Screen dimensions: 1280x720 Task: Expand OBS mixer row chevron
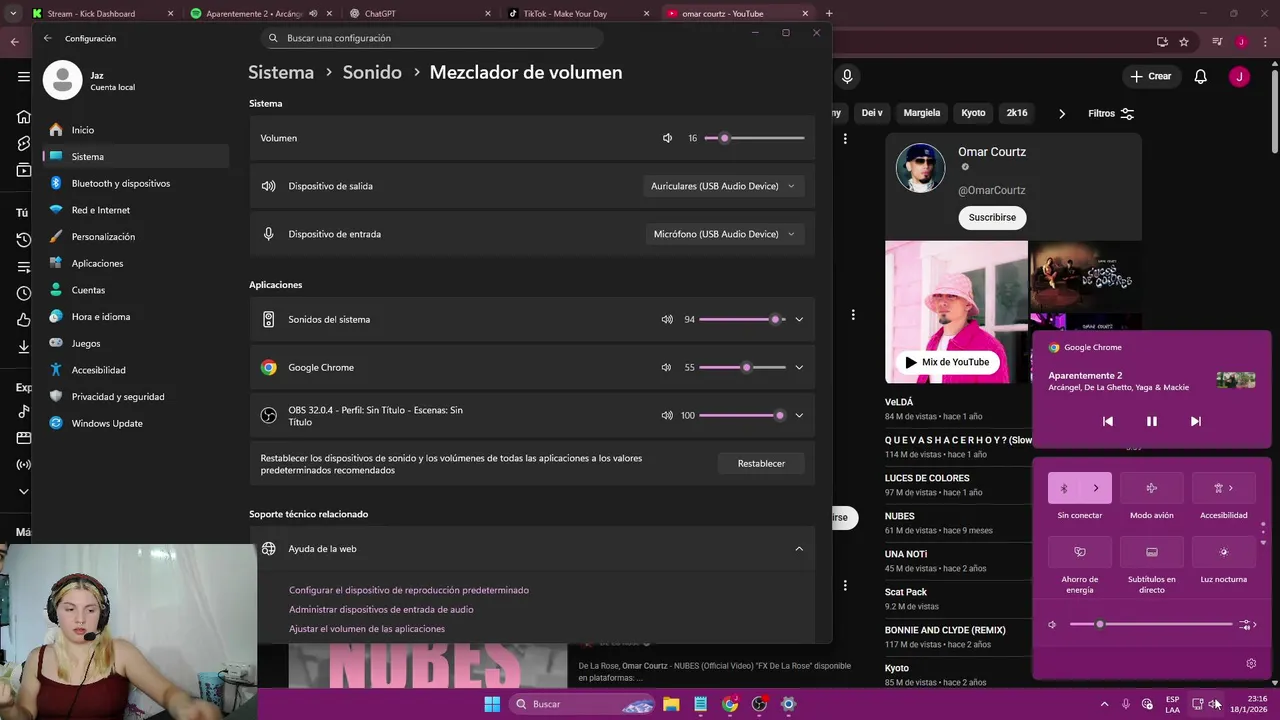799,415
